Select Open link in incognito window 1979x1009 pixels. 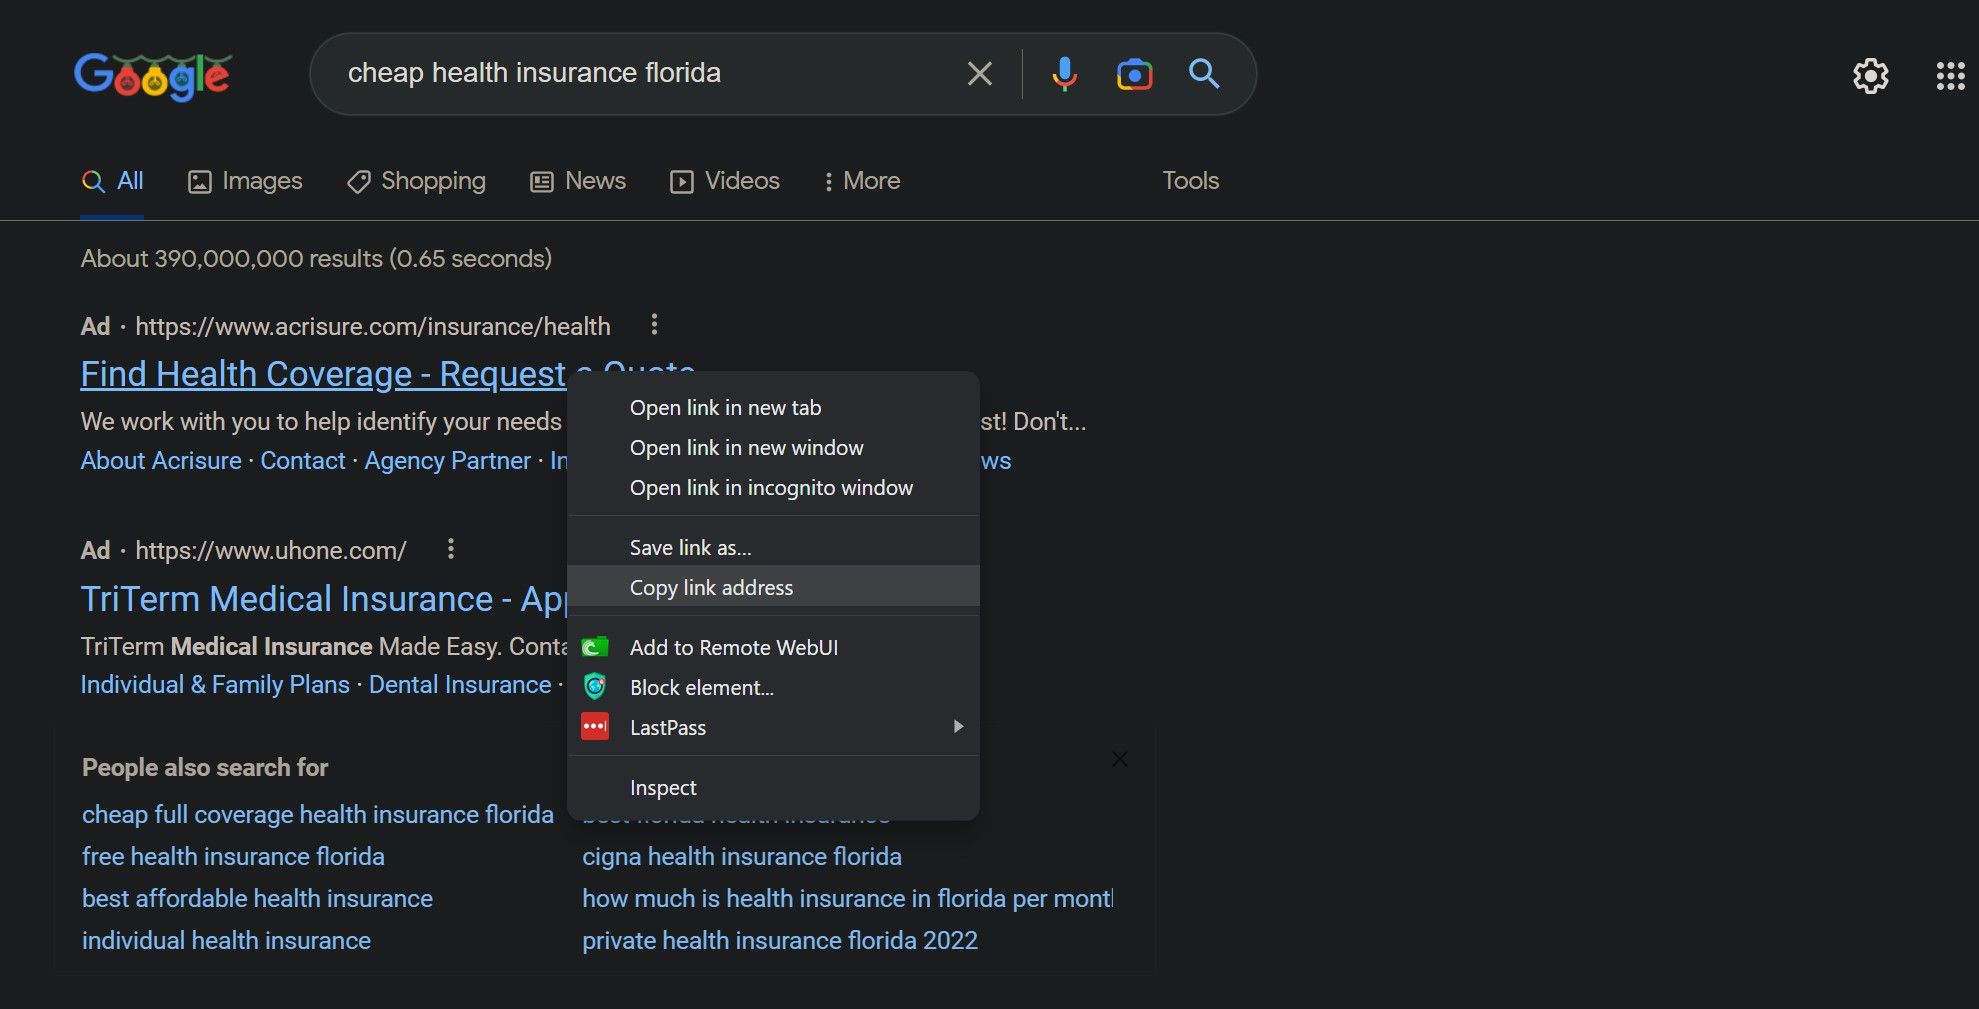tap(771, 488)
